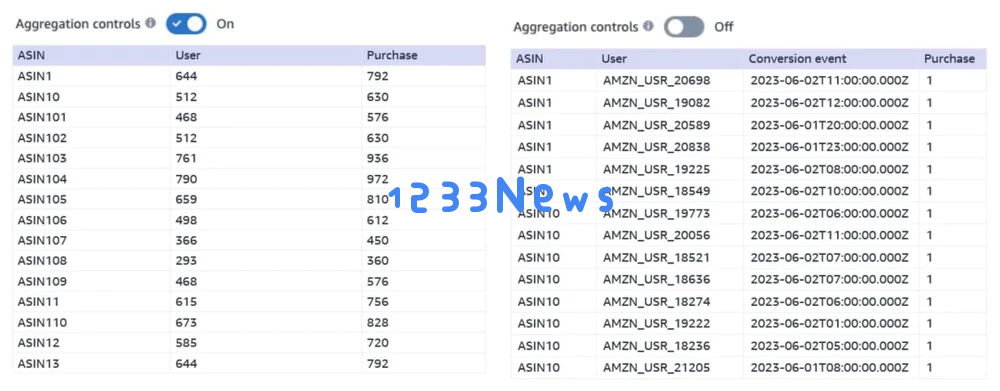Click timestamp 2023-06-02T08:00:00.000Z
Image resolution: width=1000 pixels, height=391 pixels.
click(829, 169)
